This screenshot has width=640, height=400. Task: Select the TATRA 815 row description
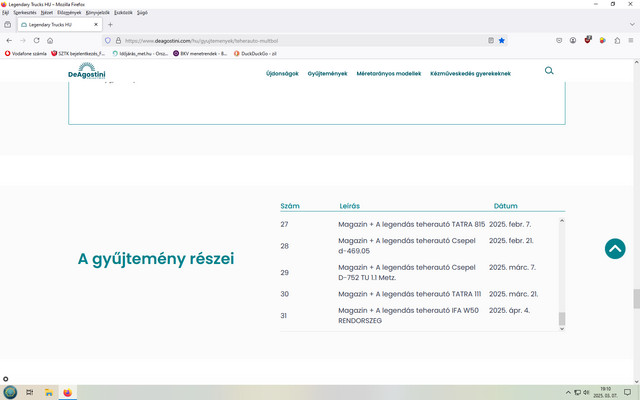coord(411,224)
